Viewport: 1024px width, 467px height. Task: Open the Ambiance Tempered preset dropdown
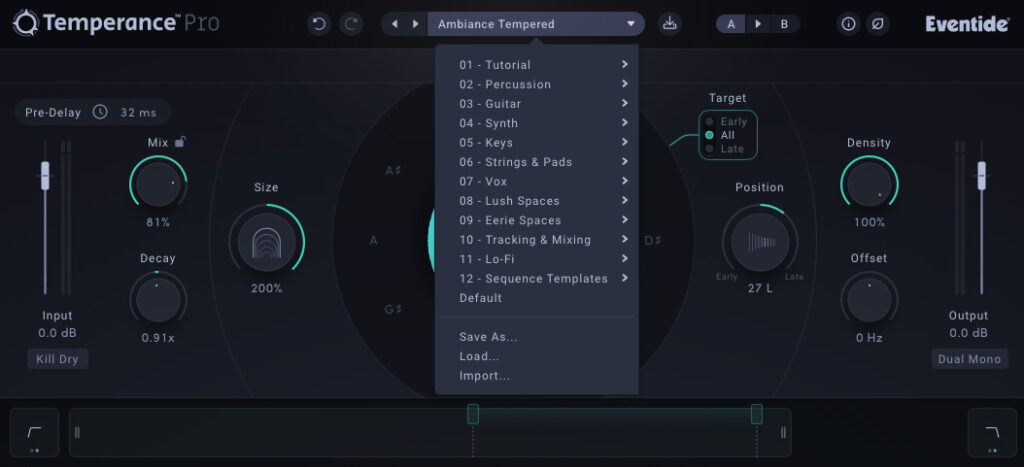pyautogui.click(x=536, y=24)
